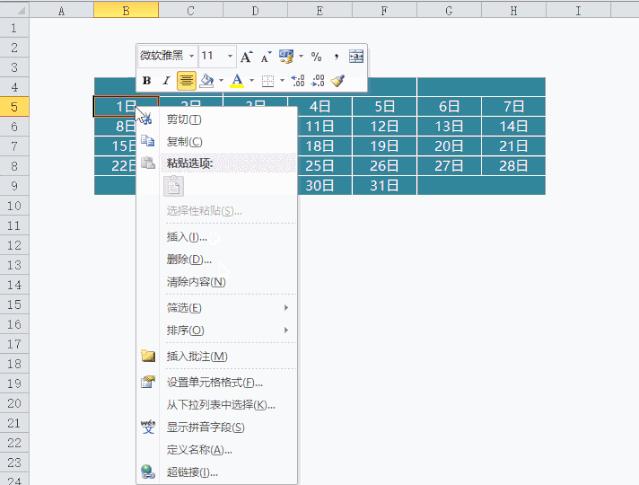Select row 12 header
Screen dimensions: 639x485
click(14, 245)
